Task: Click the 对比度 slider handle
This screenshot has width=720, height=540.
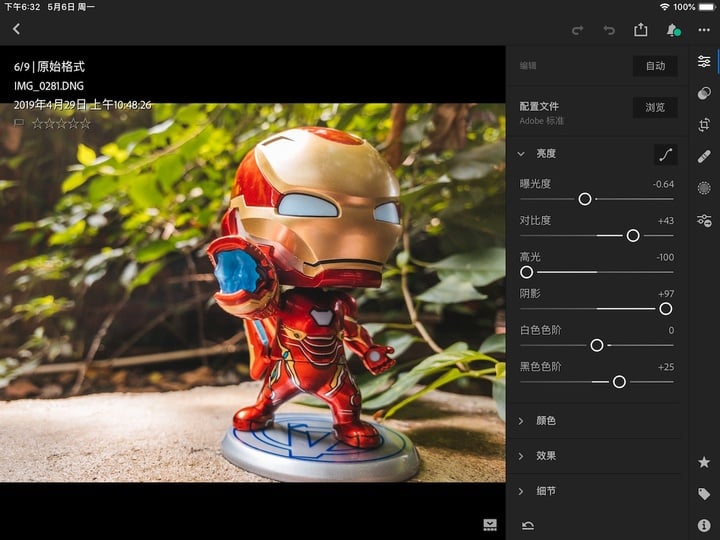Action: [633, 236]
